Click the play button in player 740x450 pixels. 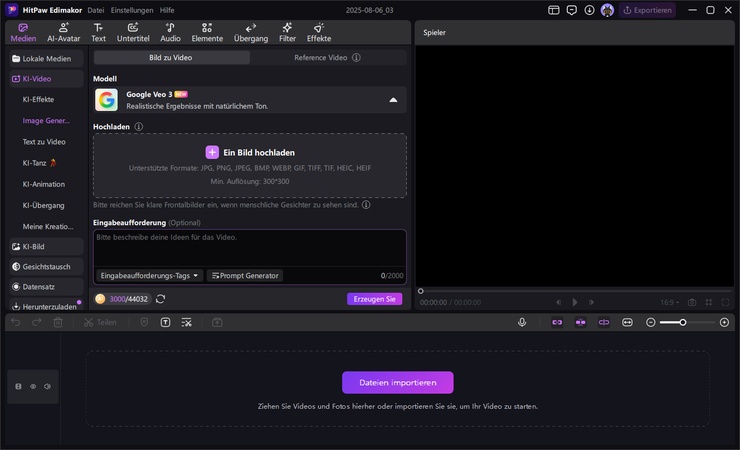pos(575,302)
